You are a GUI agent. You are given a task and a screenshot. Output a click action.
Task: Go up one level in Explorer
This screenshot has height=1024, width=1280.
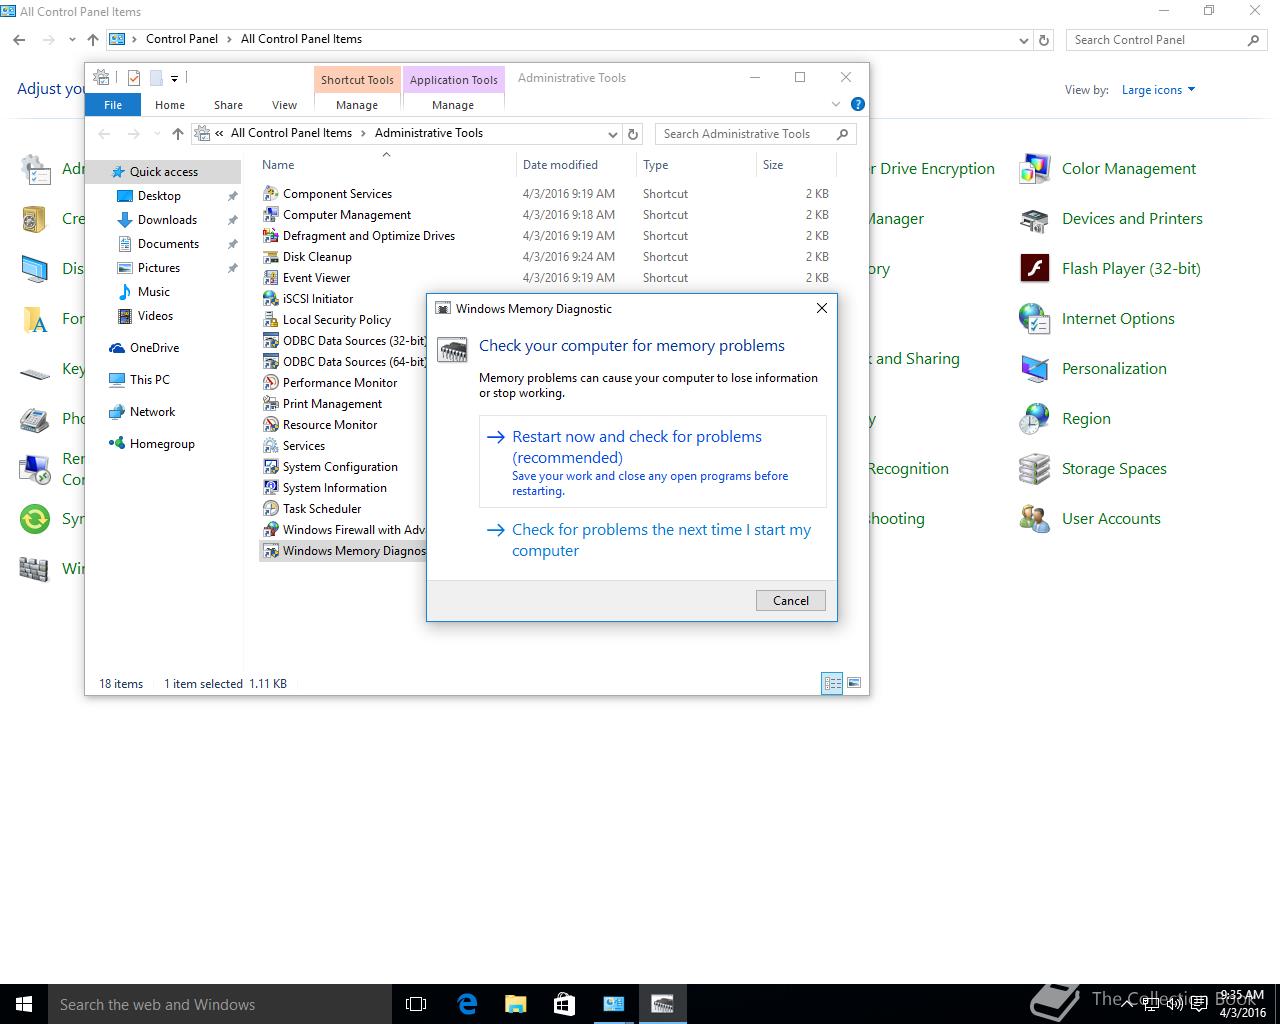(x=177, y=134)
